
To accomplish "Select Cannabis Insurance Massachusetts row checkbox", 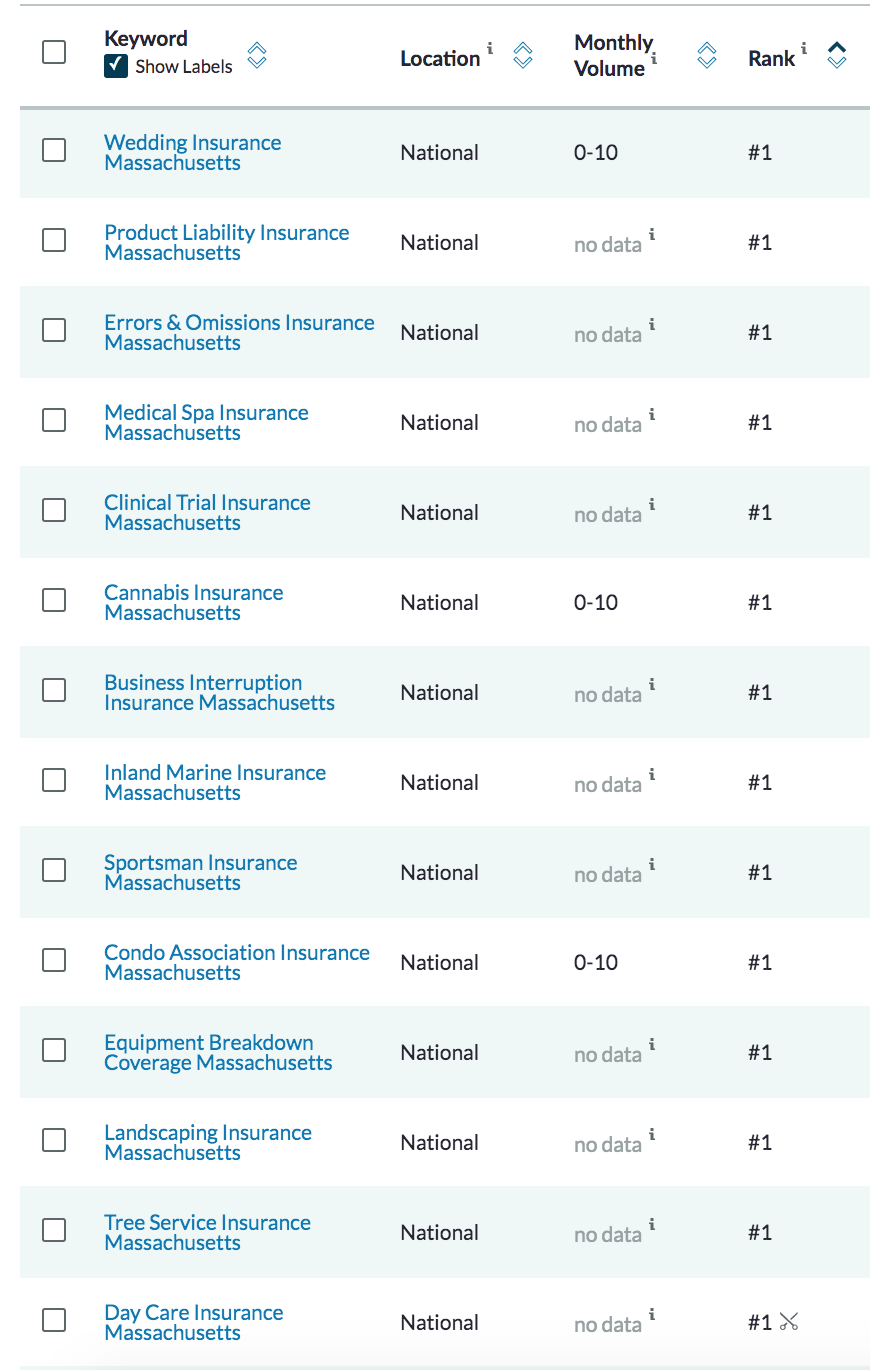I will coord(54,600).
